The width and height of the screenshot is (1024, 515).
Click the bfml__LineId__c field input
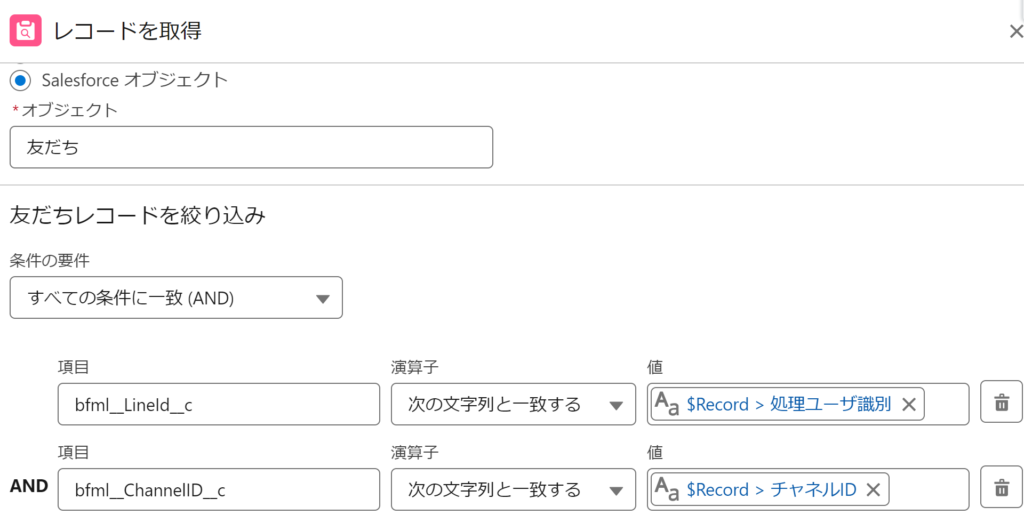(x=219, y=404)
